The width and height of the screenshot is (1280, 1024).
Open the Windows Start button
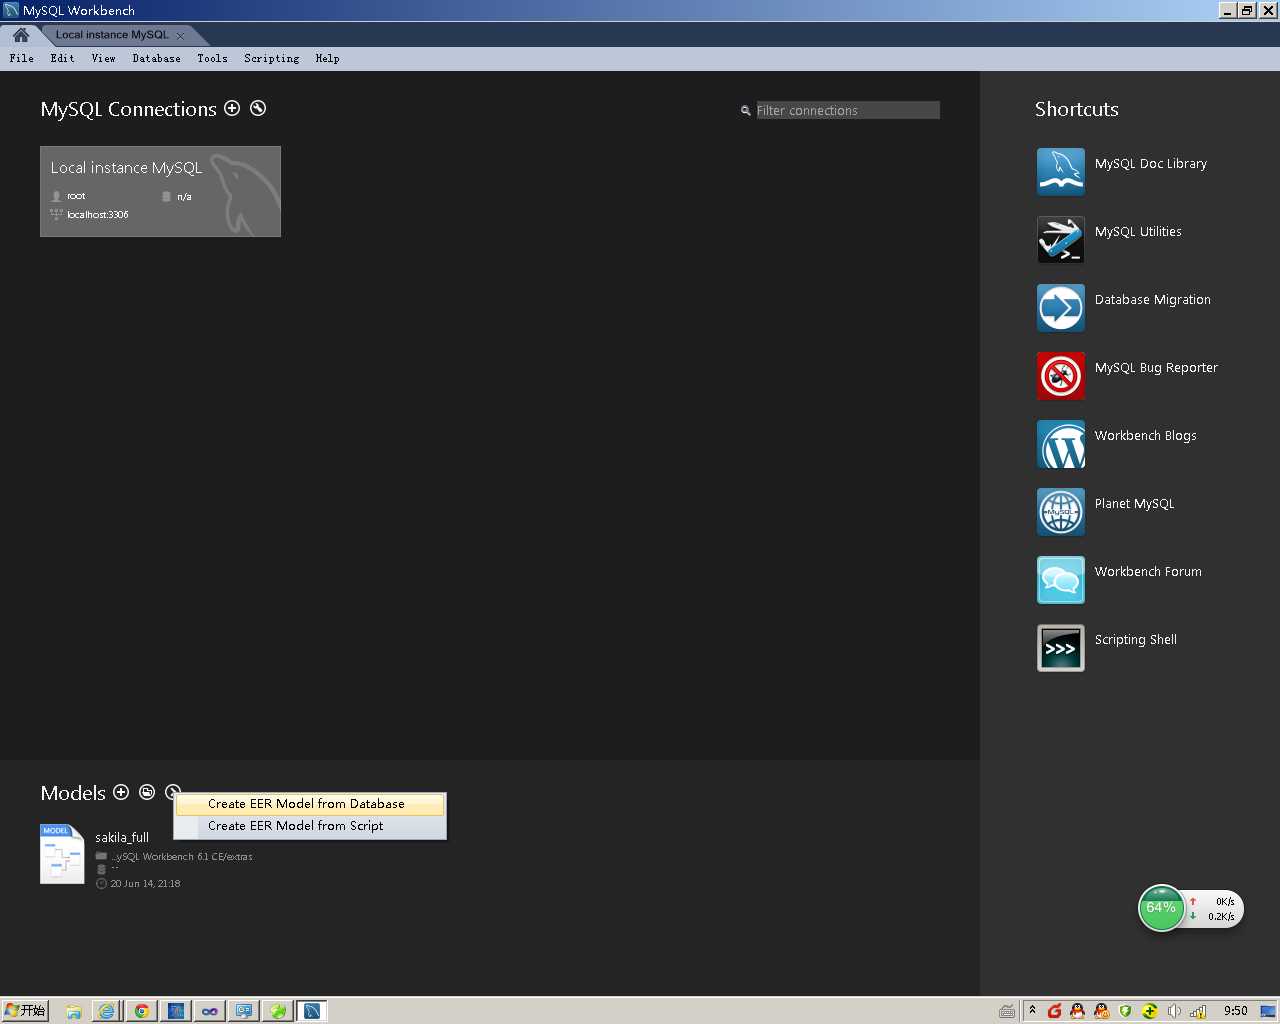[x=25, y=1011]
